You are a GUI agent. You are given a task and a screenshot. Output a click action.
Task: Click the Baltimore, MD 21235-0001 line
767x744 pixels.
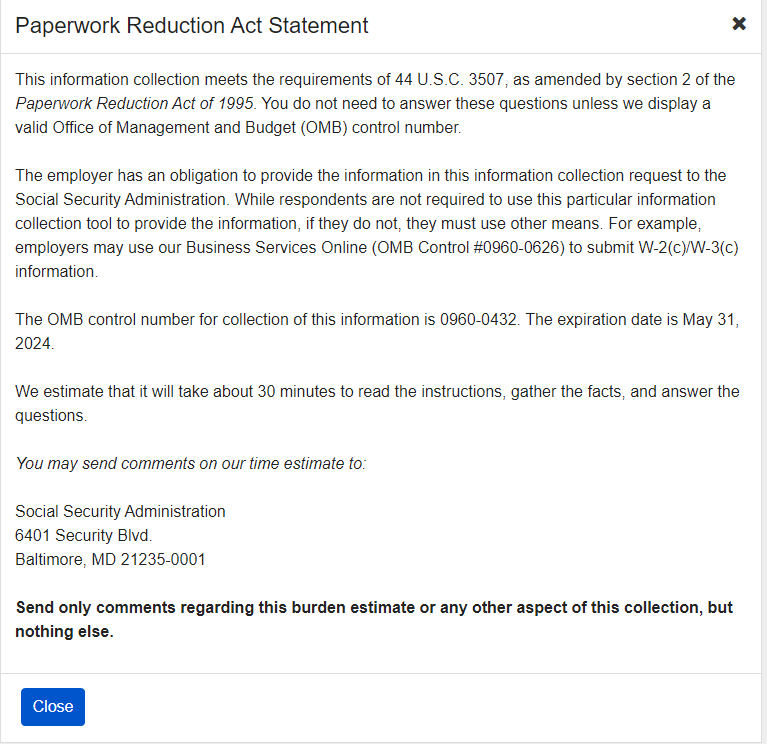tap(110, 560)
